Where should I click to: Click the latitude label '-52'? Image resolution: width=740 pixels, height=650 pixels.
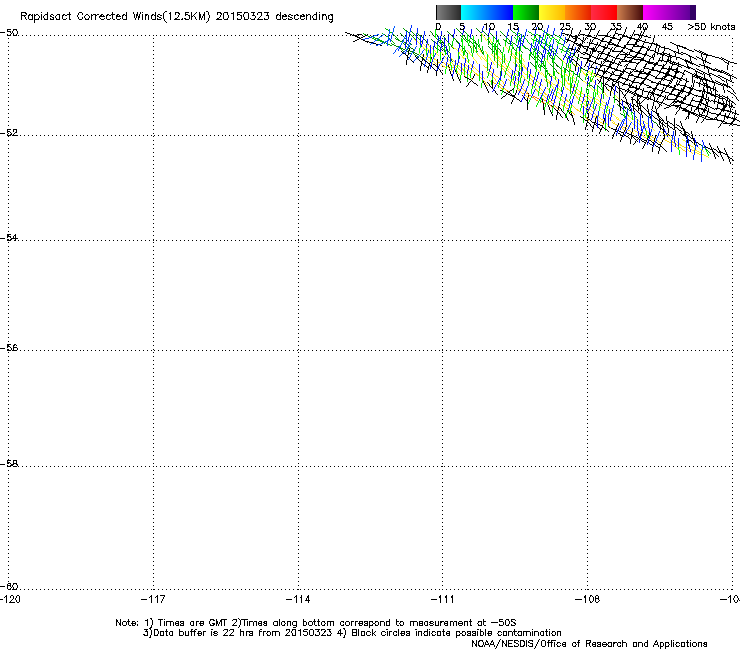(x=9, y=133)
